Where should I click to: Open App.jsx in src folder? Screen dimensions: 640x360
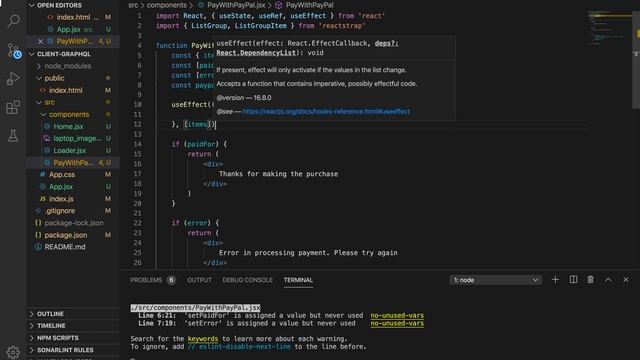point(61,187)
